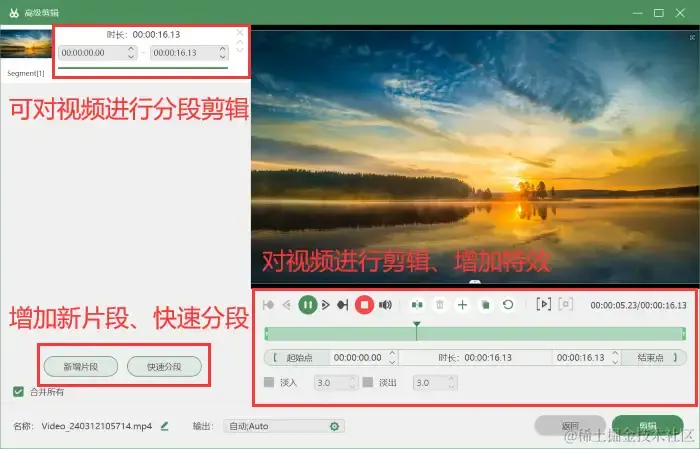Increase the 淡出 duration value
This screenshot has width=700, height=449.
[x=451, y=379]
